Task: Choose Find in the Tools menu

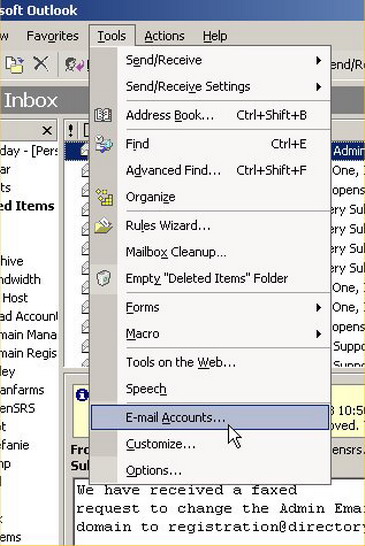Action: point(210,144)
